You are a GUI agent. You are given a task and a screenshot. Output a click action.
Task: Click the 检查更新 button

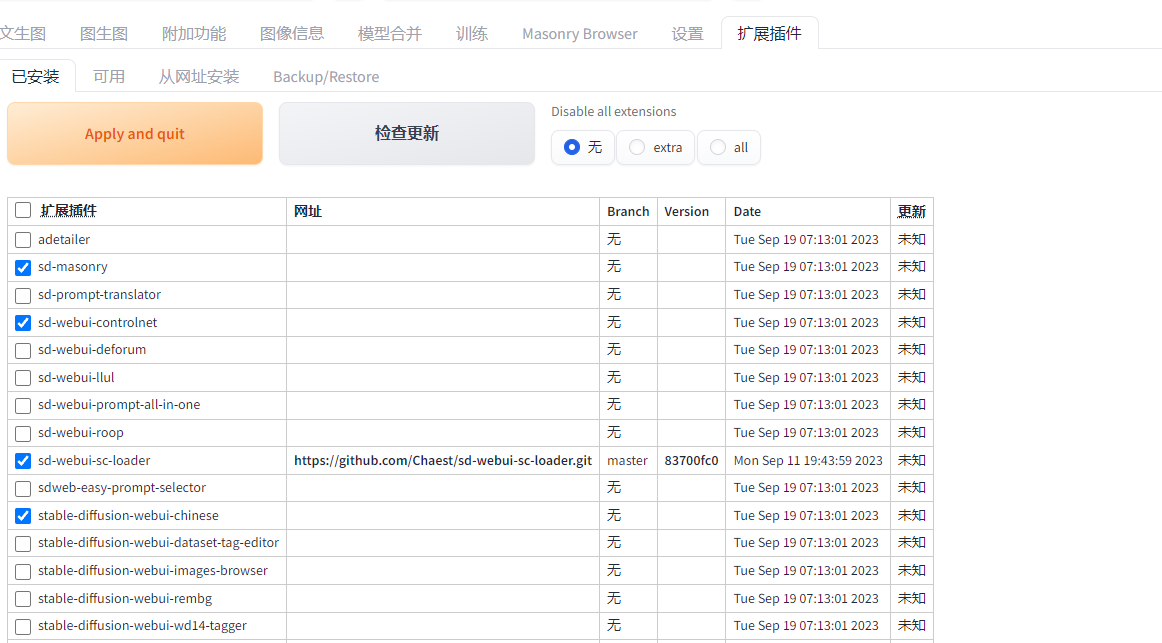coord(407,133)
